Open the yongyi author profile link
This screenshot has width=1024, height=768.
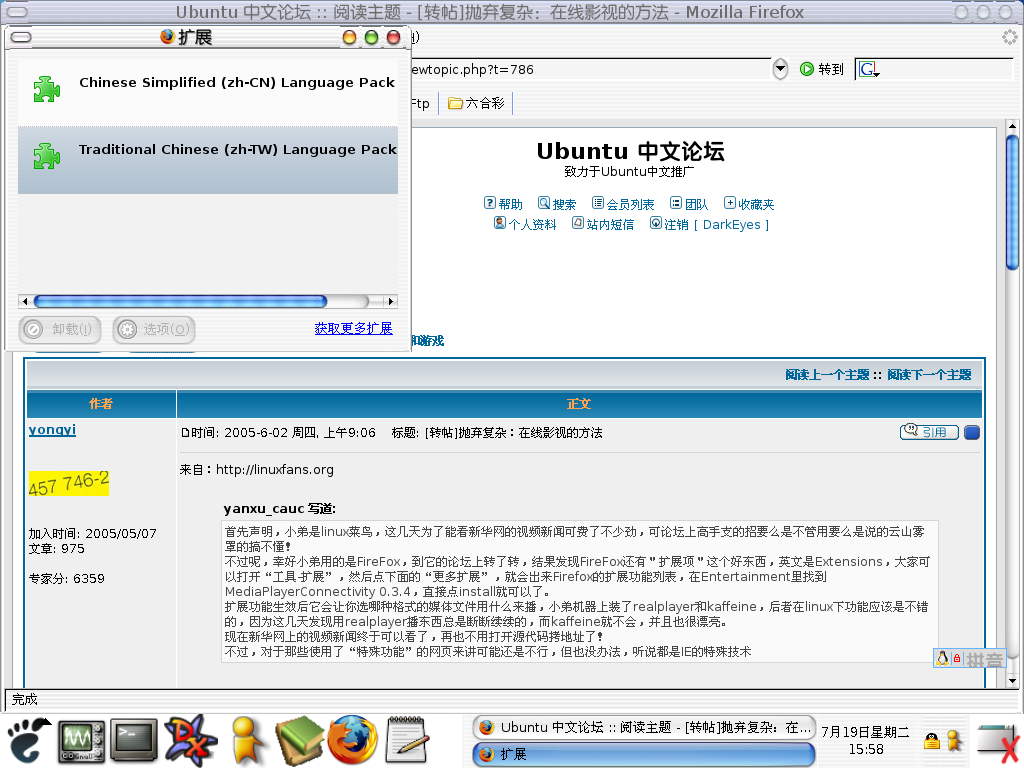point(52,430)
